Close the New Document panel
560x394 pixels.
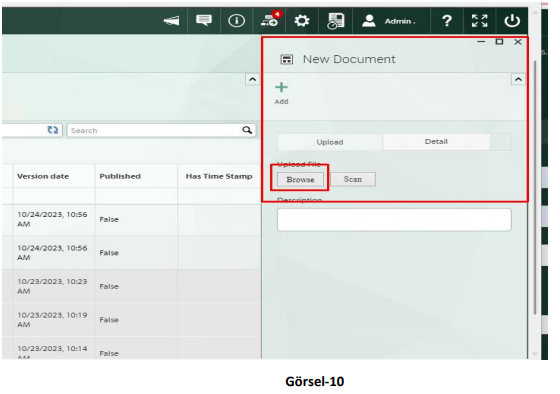coord(518,42)
